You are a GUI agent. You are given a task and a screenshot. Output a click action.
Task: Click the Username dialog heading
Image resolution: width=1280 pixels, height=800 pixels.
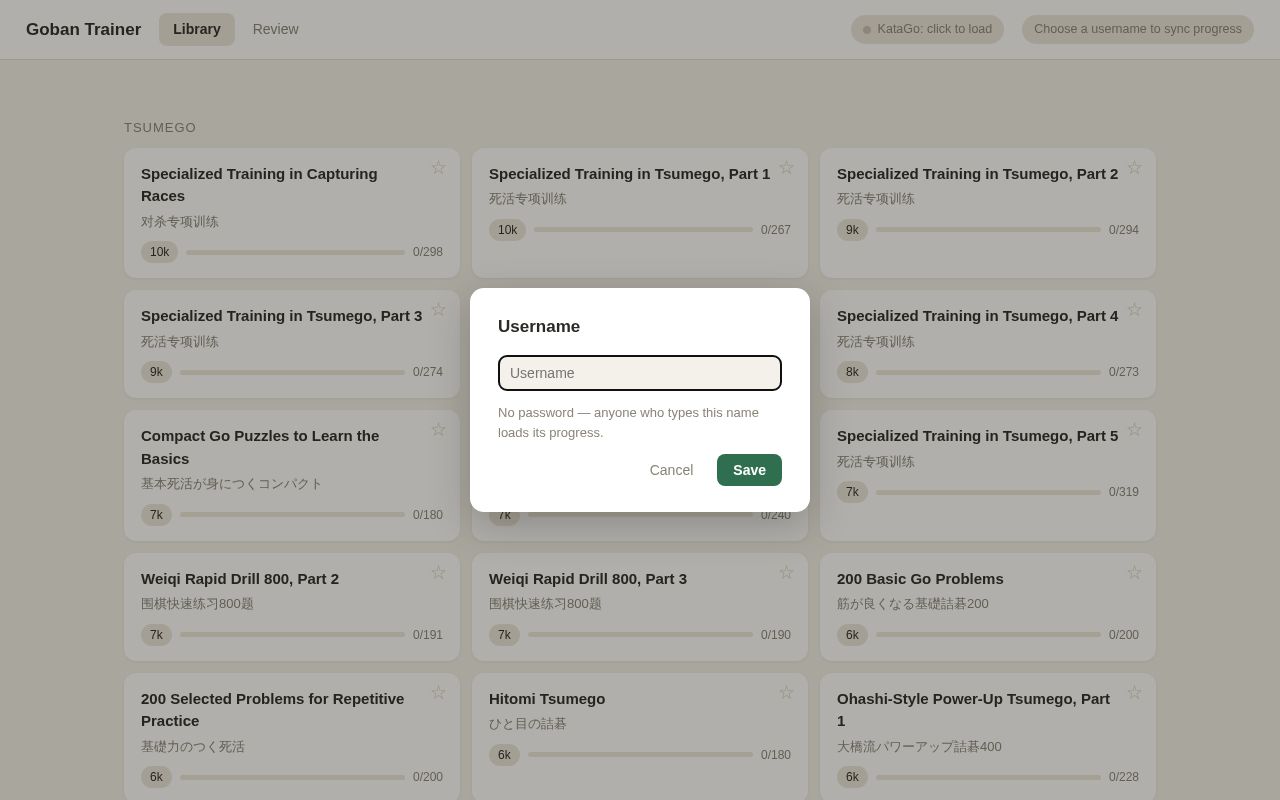(x=539, y=327)
